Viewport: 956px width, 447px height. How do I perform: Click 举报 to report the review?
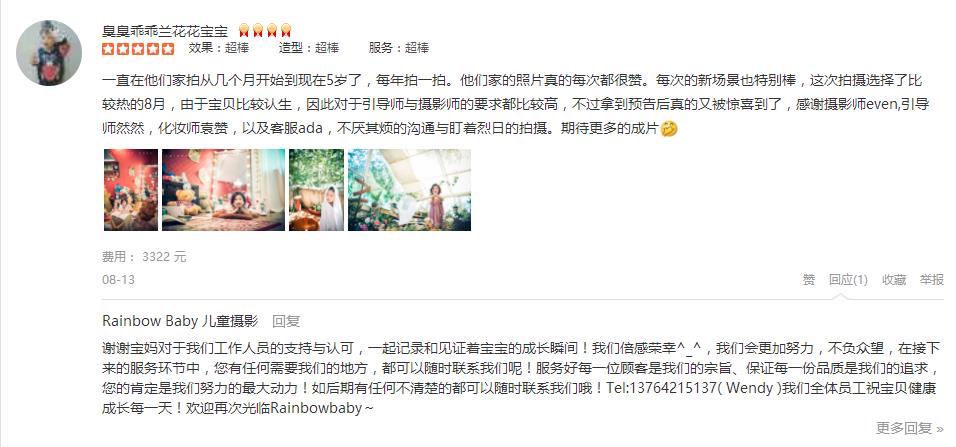tap(932, 280)
